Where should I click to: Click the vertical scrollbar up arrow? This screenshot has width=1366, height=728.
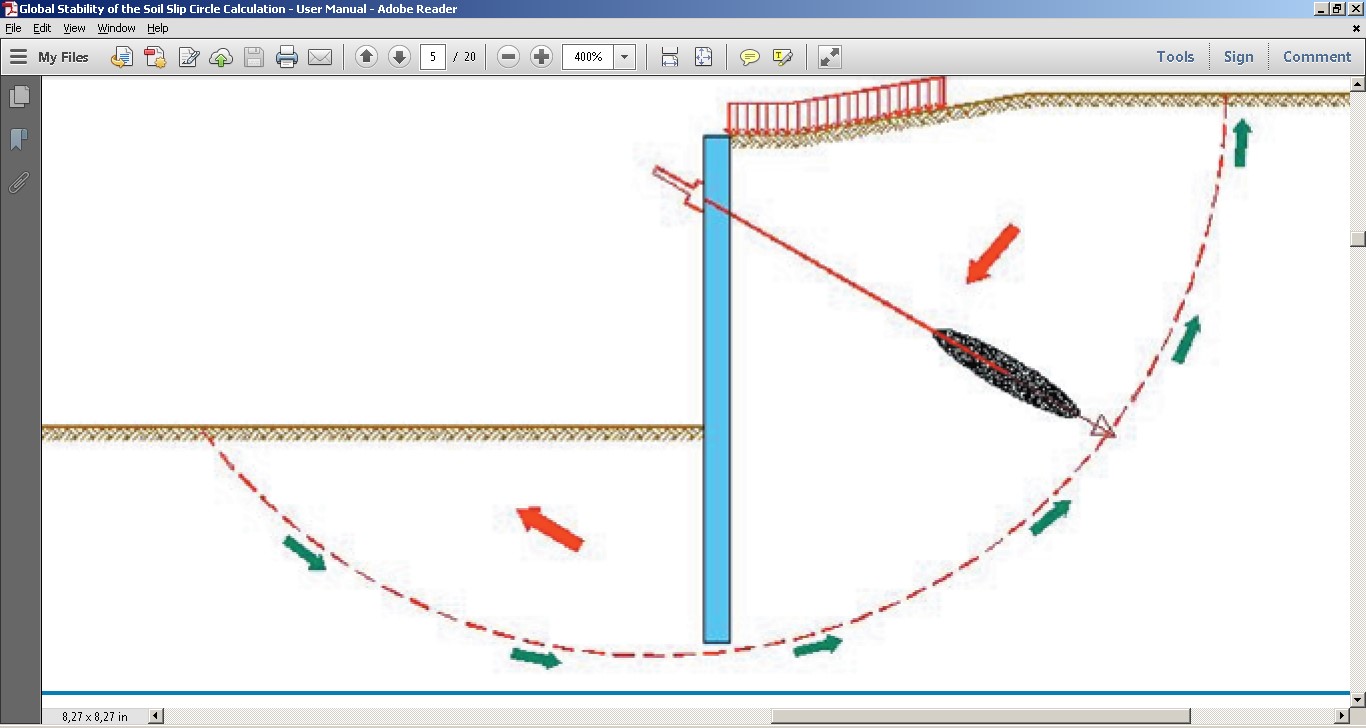[1357, 84]
